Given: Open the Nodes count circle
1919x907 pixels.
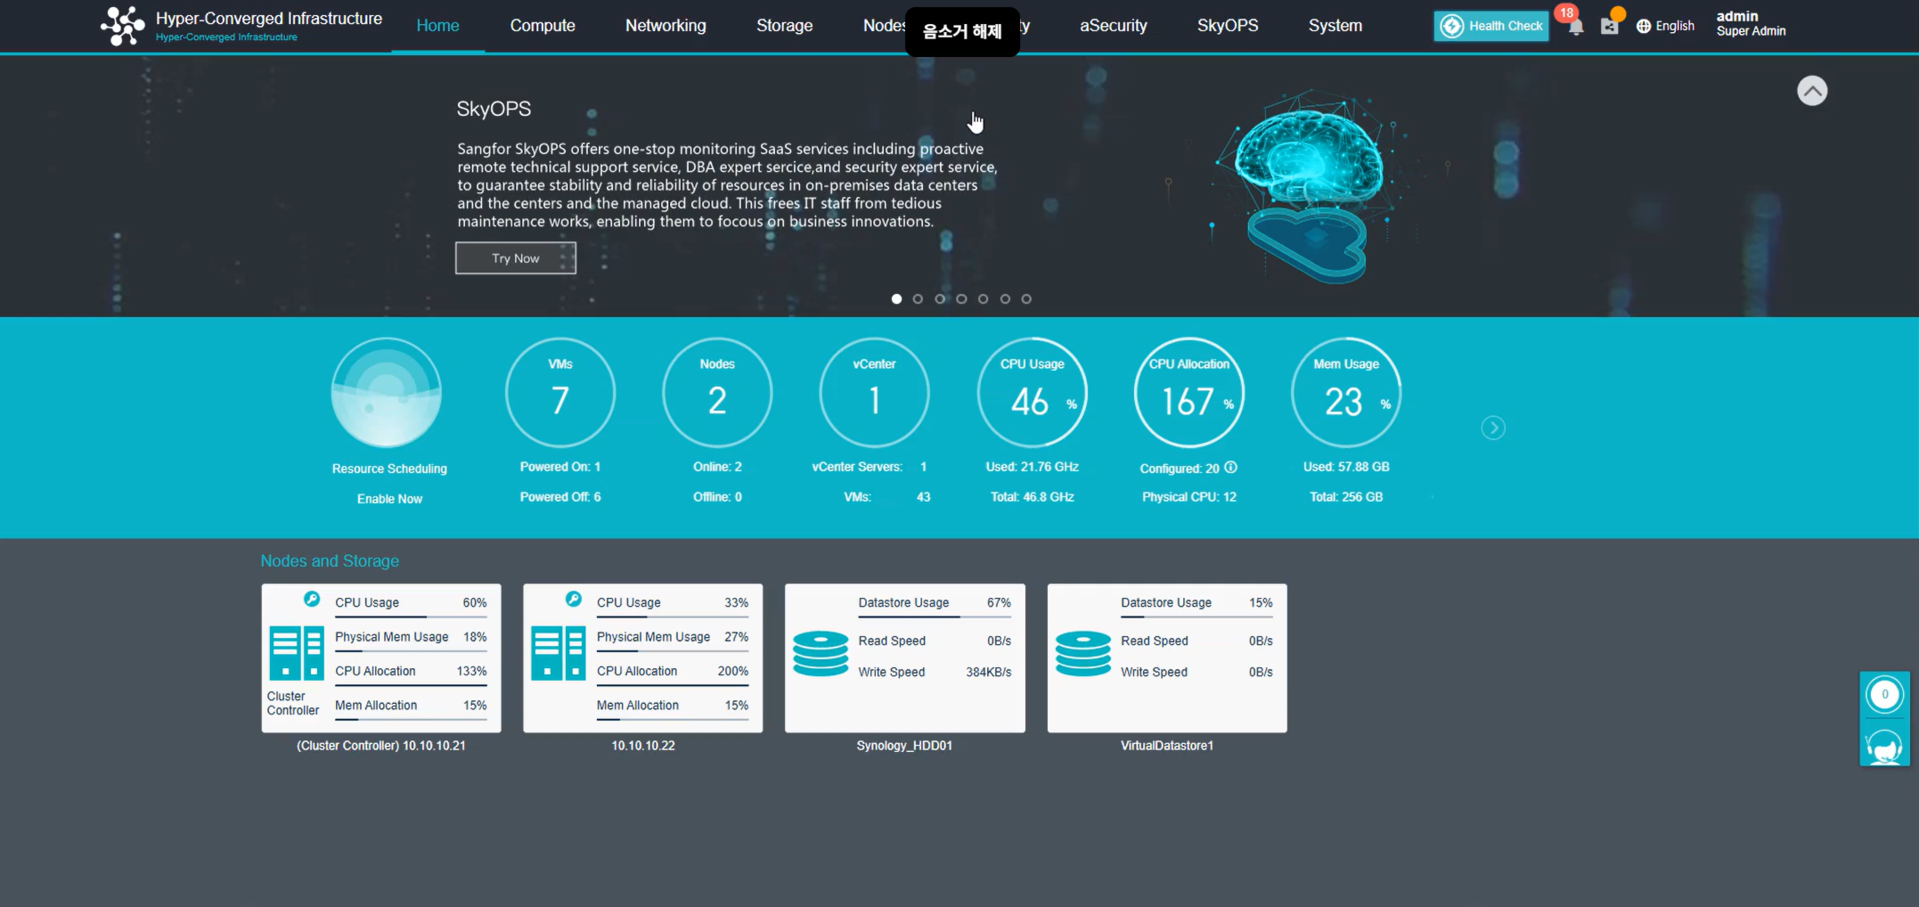Looking at the screenshot, I should tap(717, 392).
